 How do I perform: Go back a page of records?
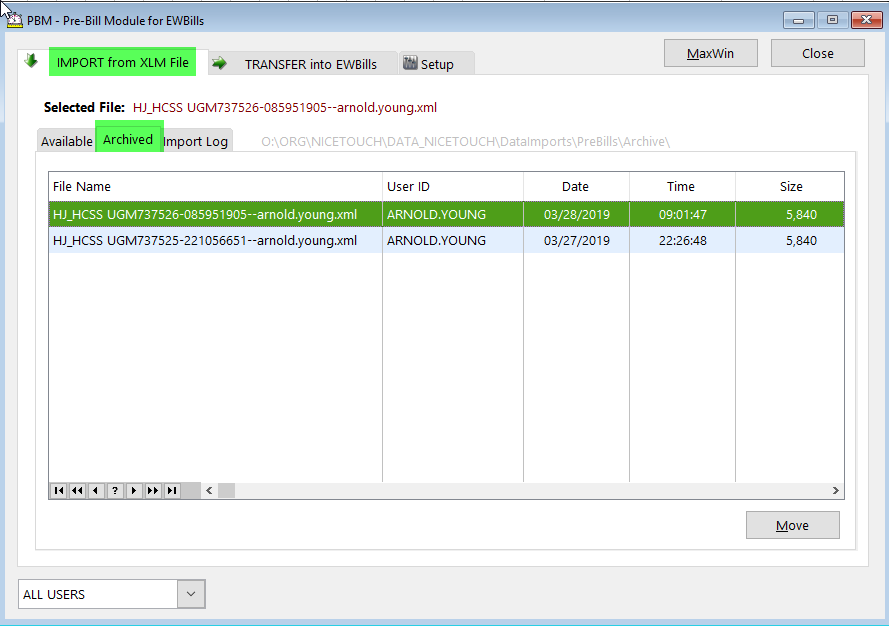(x=78, y=490)
